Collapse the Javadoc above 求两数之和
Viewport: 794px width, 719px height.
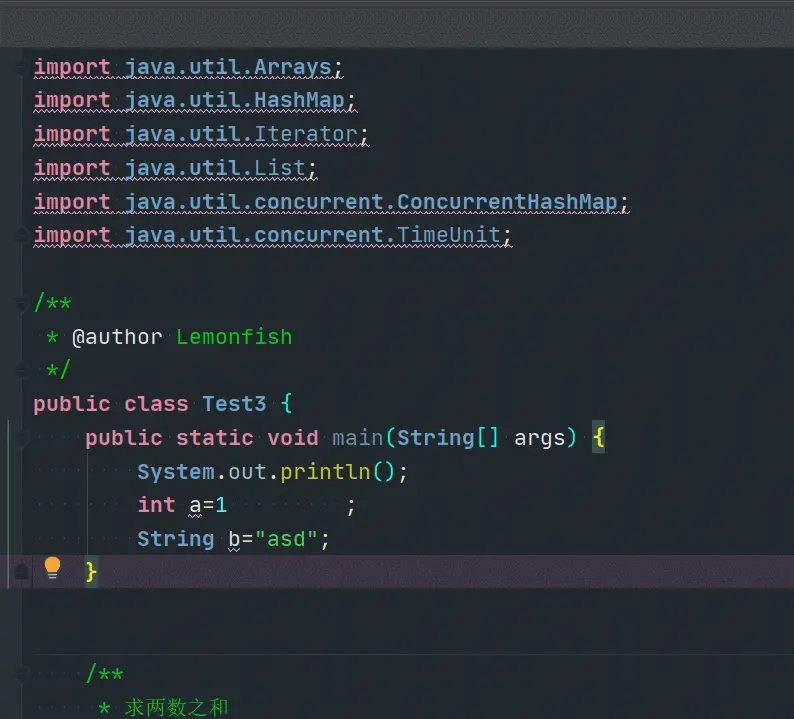click(22, 674)
